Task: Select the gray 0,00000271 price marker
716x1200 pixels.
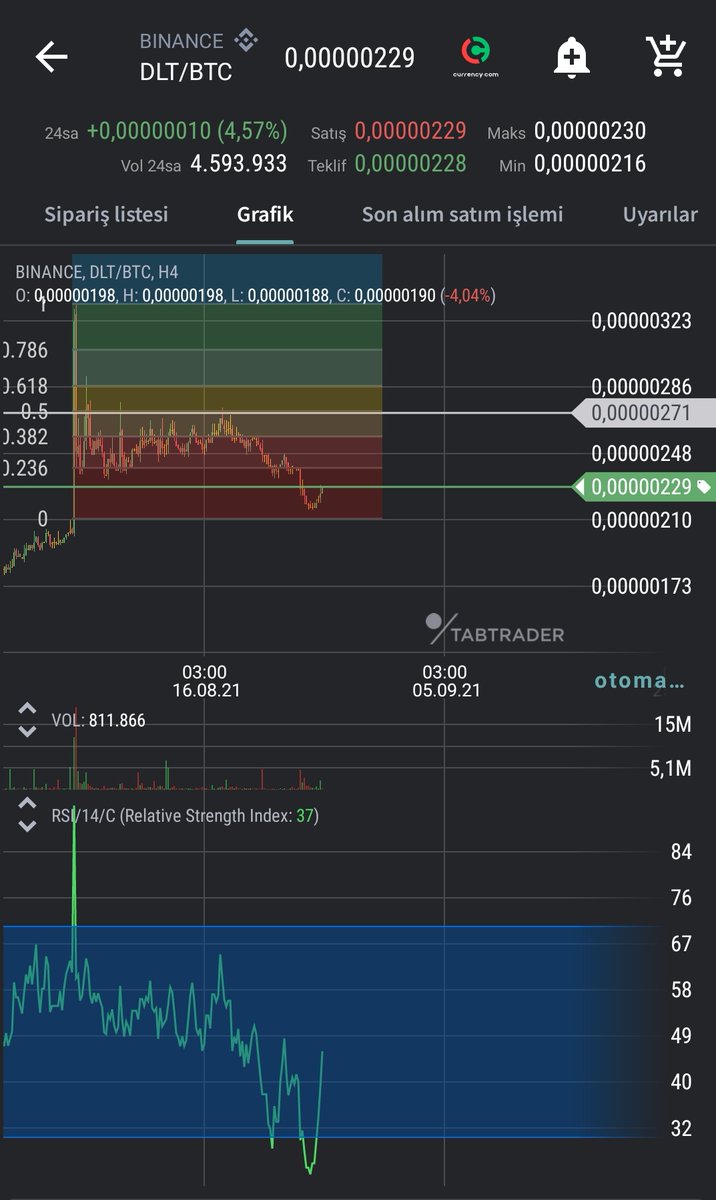Action: tap(644, 412)
